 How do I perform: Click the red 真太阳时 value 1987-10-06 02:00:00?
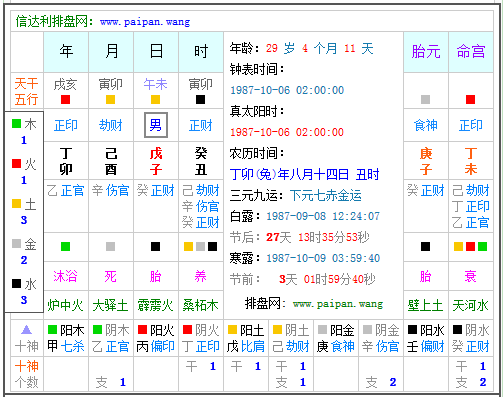[287, 132]
